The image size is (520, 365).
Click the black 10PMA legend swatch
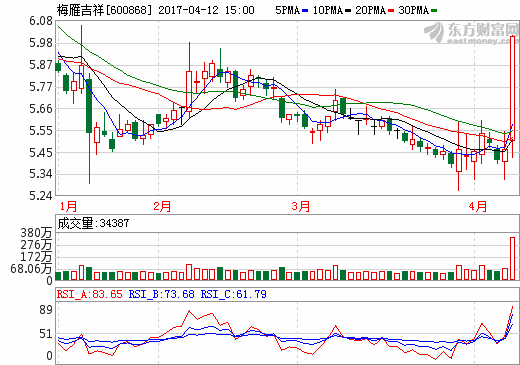pyautogui.click(x=348, y=11)
